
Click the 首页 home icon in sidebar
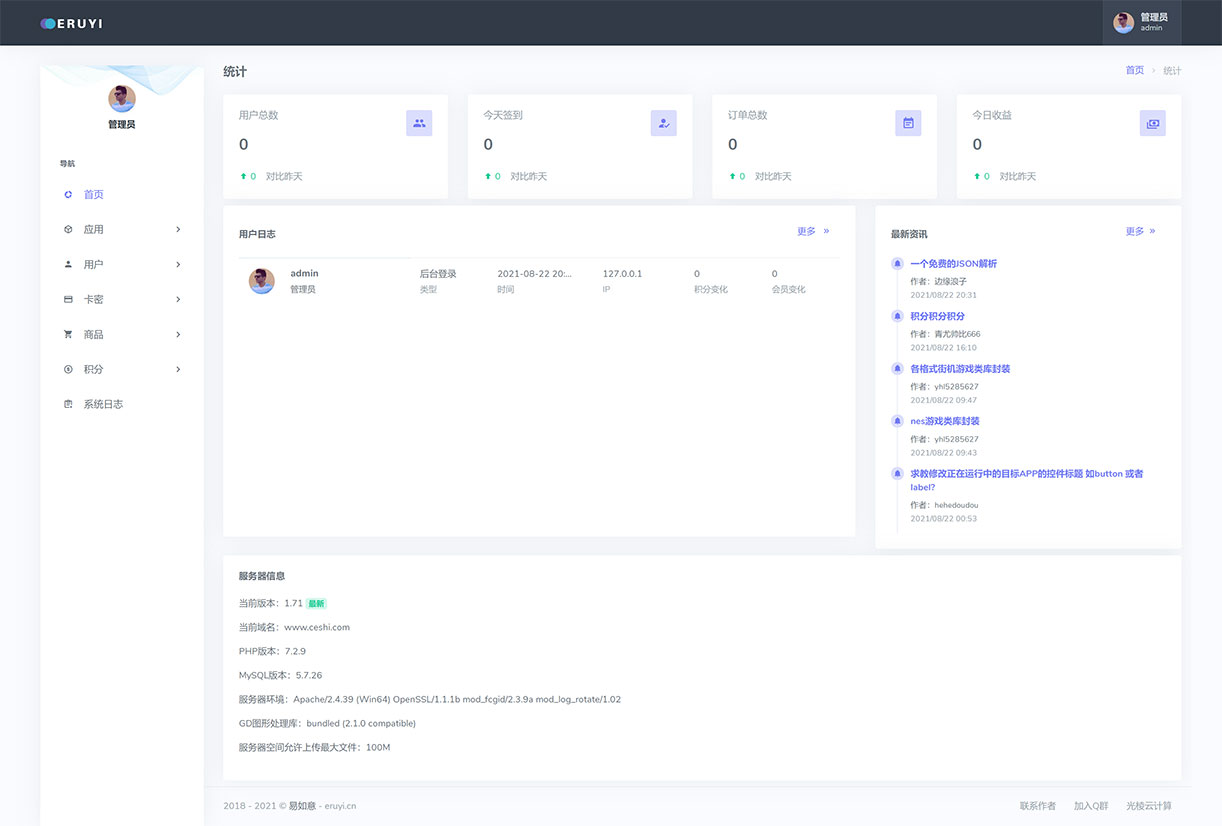(68, 195)
